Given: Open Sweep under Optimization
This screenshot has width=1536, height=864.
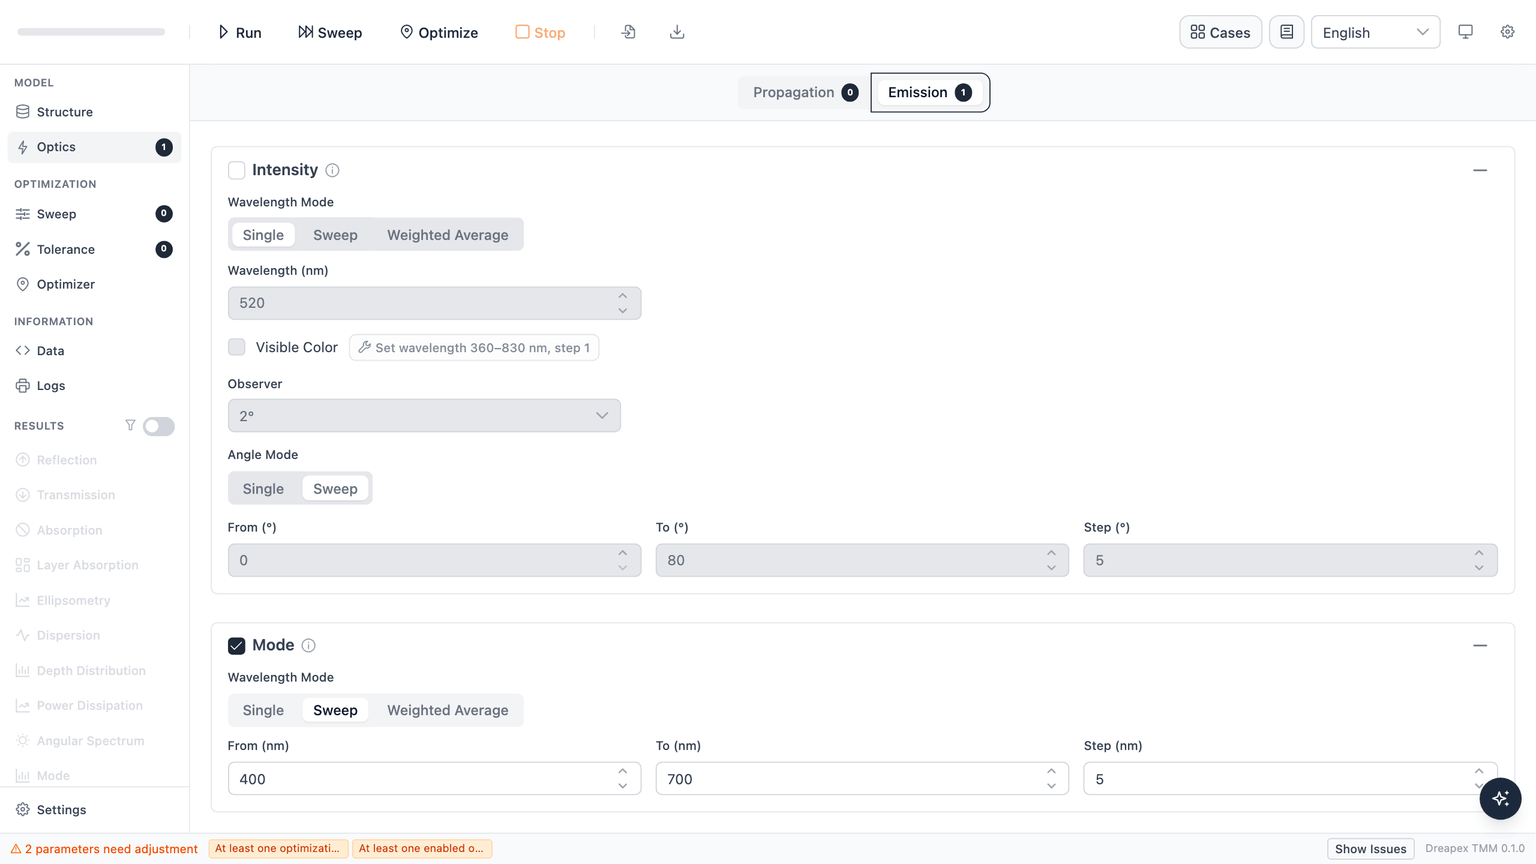Looking at the screenshot, I should click(x=94, y=214).
